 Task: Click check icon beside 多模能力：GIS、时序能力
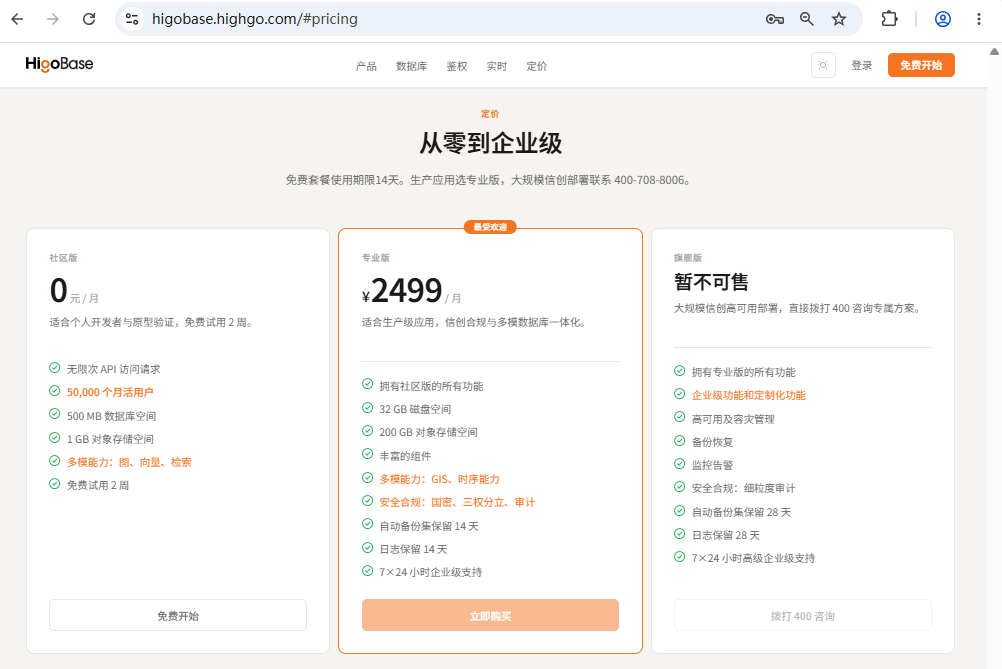coord(367,477)
